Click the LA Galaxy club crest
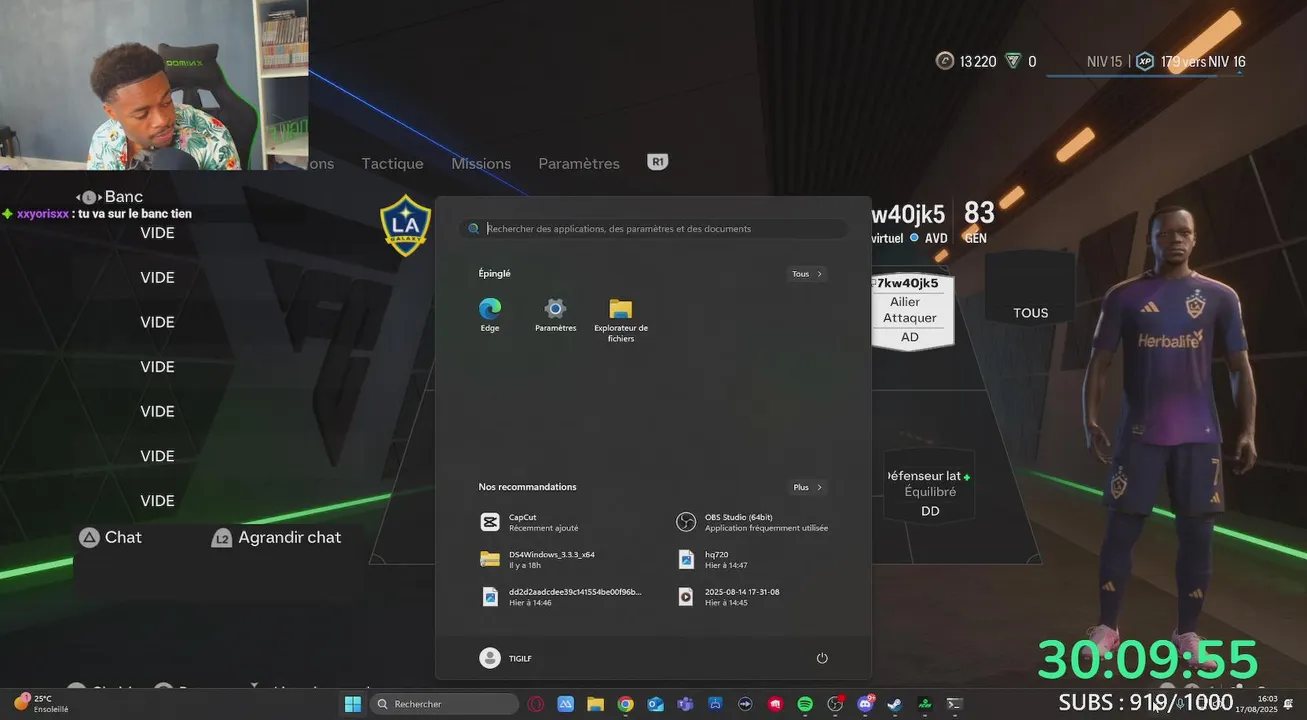 406,225
